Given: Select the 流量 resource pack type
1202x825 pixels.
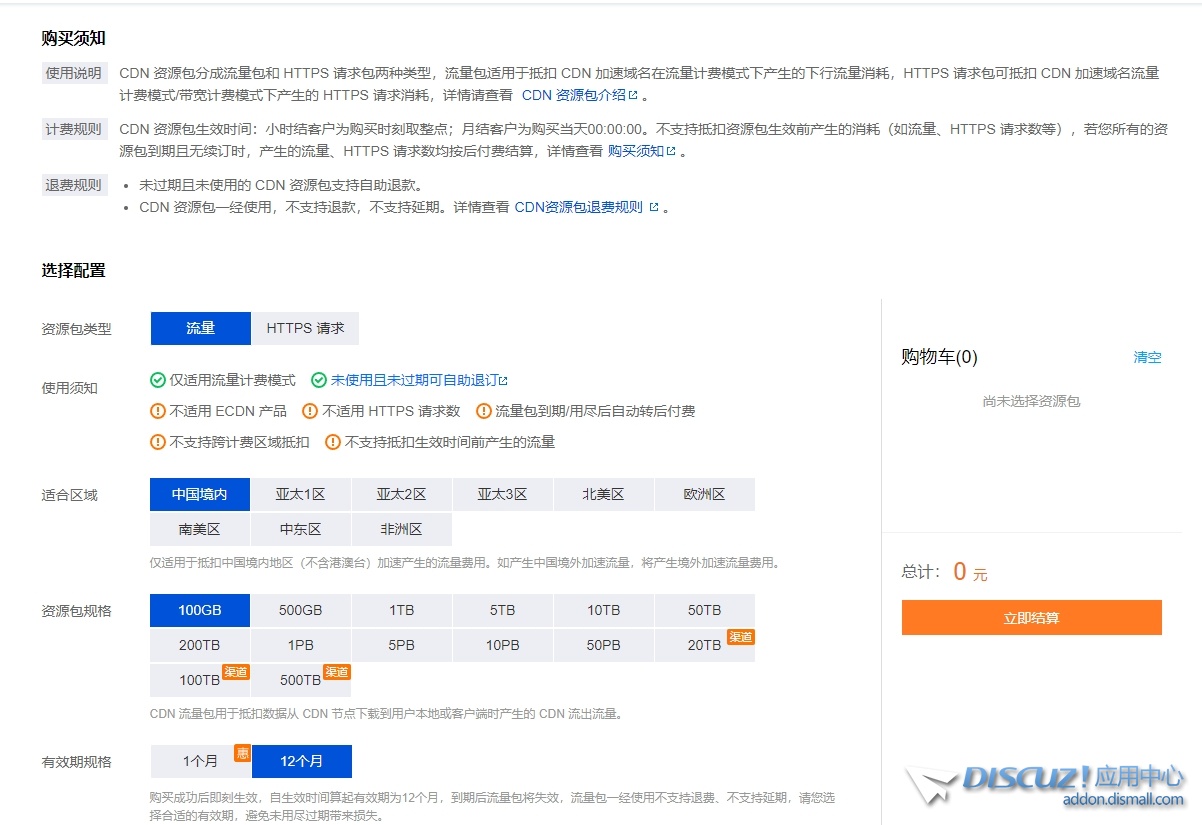Looking at the screenshot, I should pyautogui.click(x=200, y=328).
